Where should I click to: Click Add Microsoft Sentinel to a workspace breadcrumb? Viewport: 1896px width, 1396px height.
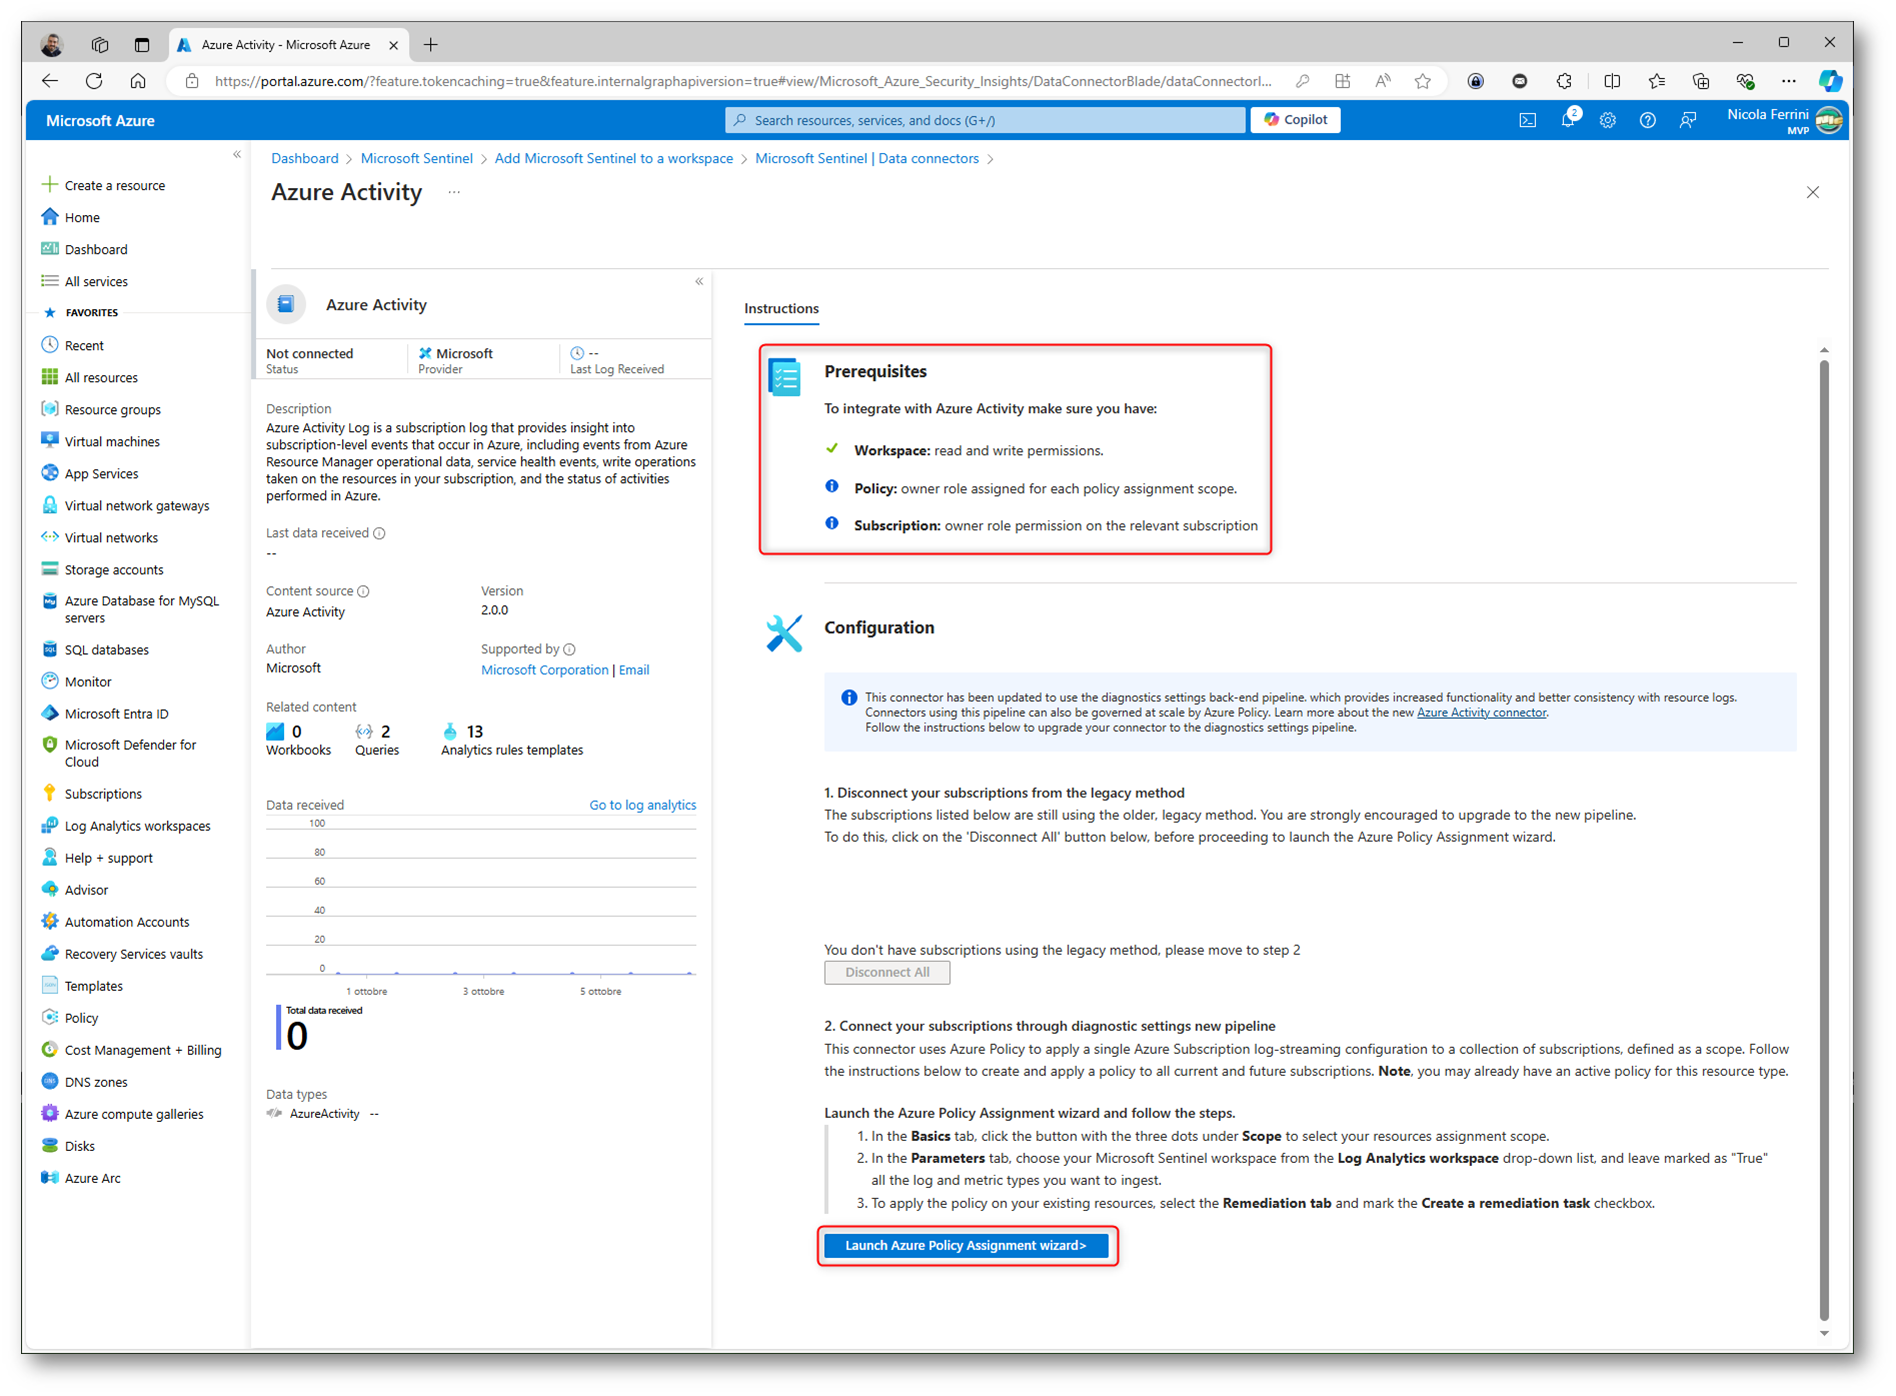click(613, 158)
